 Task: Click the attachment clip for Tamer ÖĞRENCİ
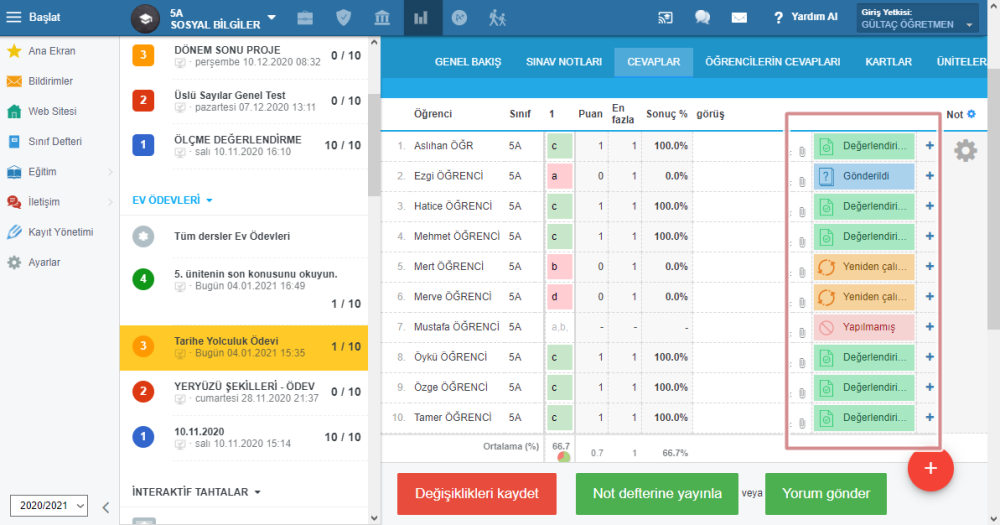802,424
